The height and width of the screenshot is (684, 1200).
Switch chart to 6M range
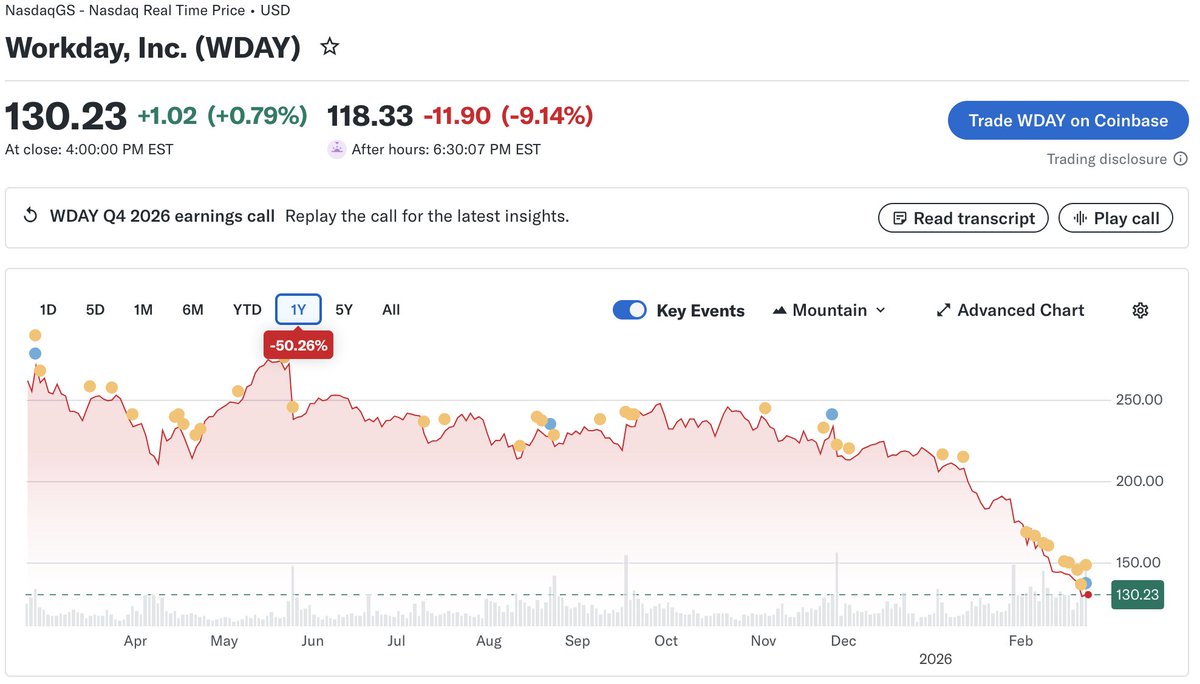(193, 310)
